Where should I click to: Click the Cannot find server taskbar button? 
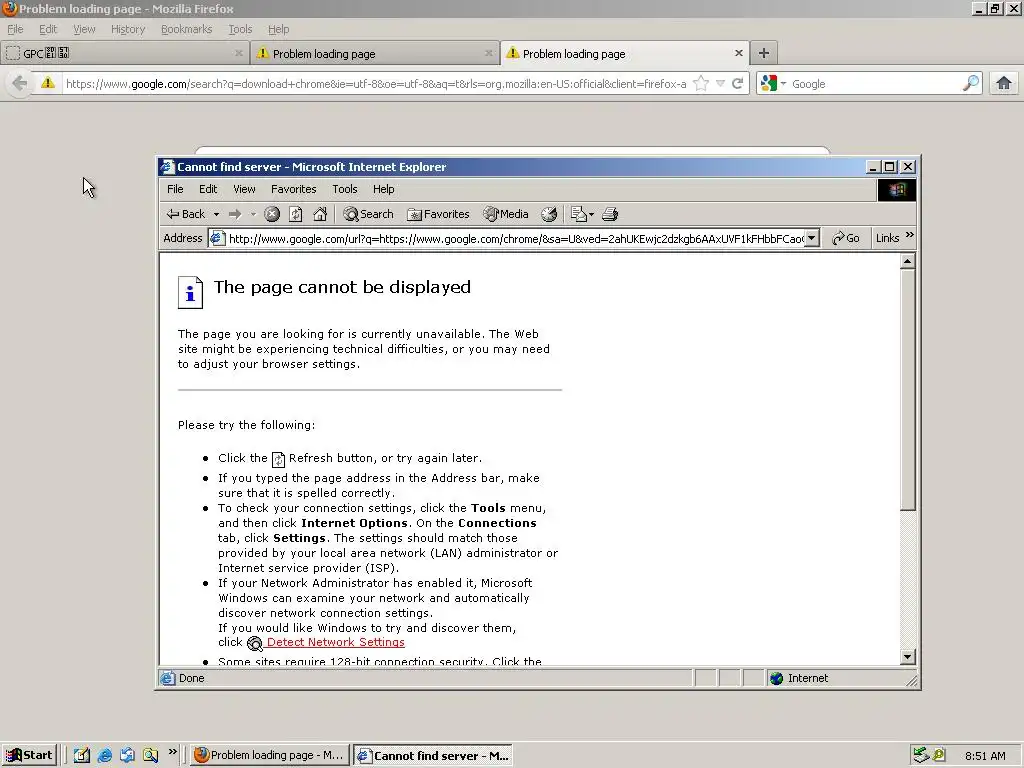click(x=432, y=756)
